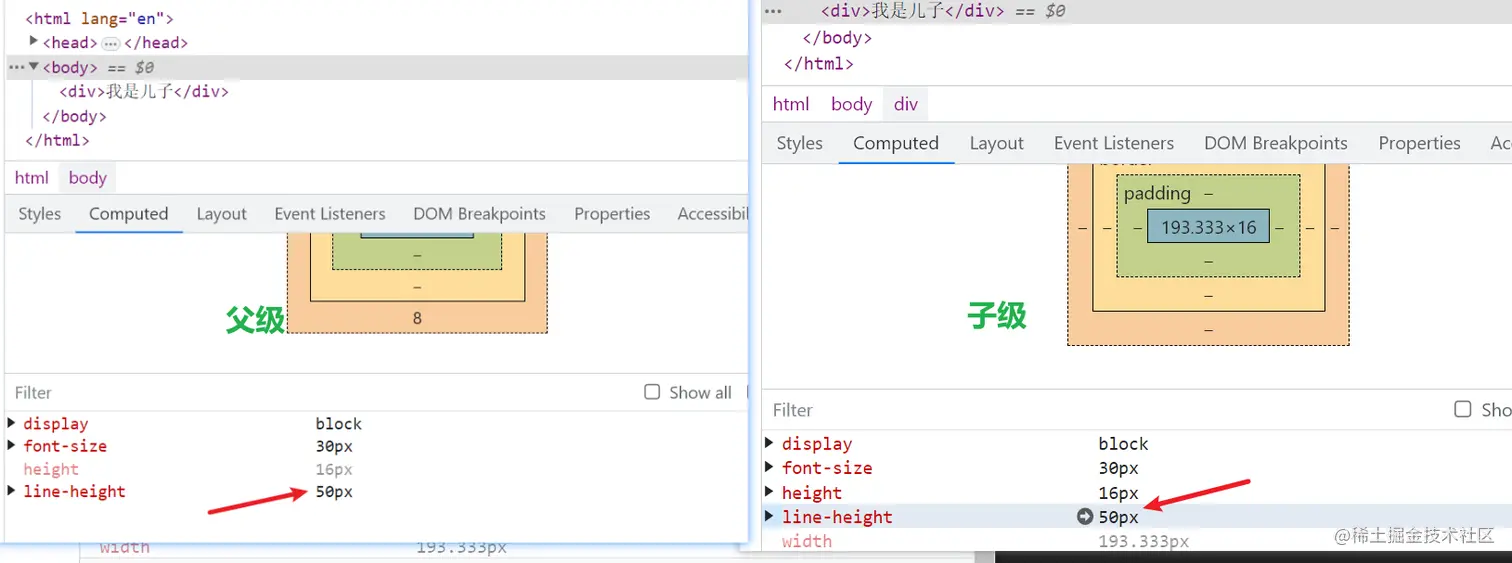Expand height property in right computed list
Viewport: 1512px width, 563px height.
coord(769,492)
